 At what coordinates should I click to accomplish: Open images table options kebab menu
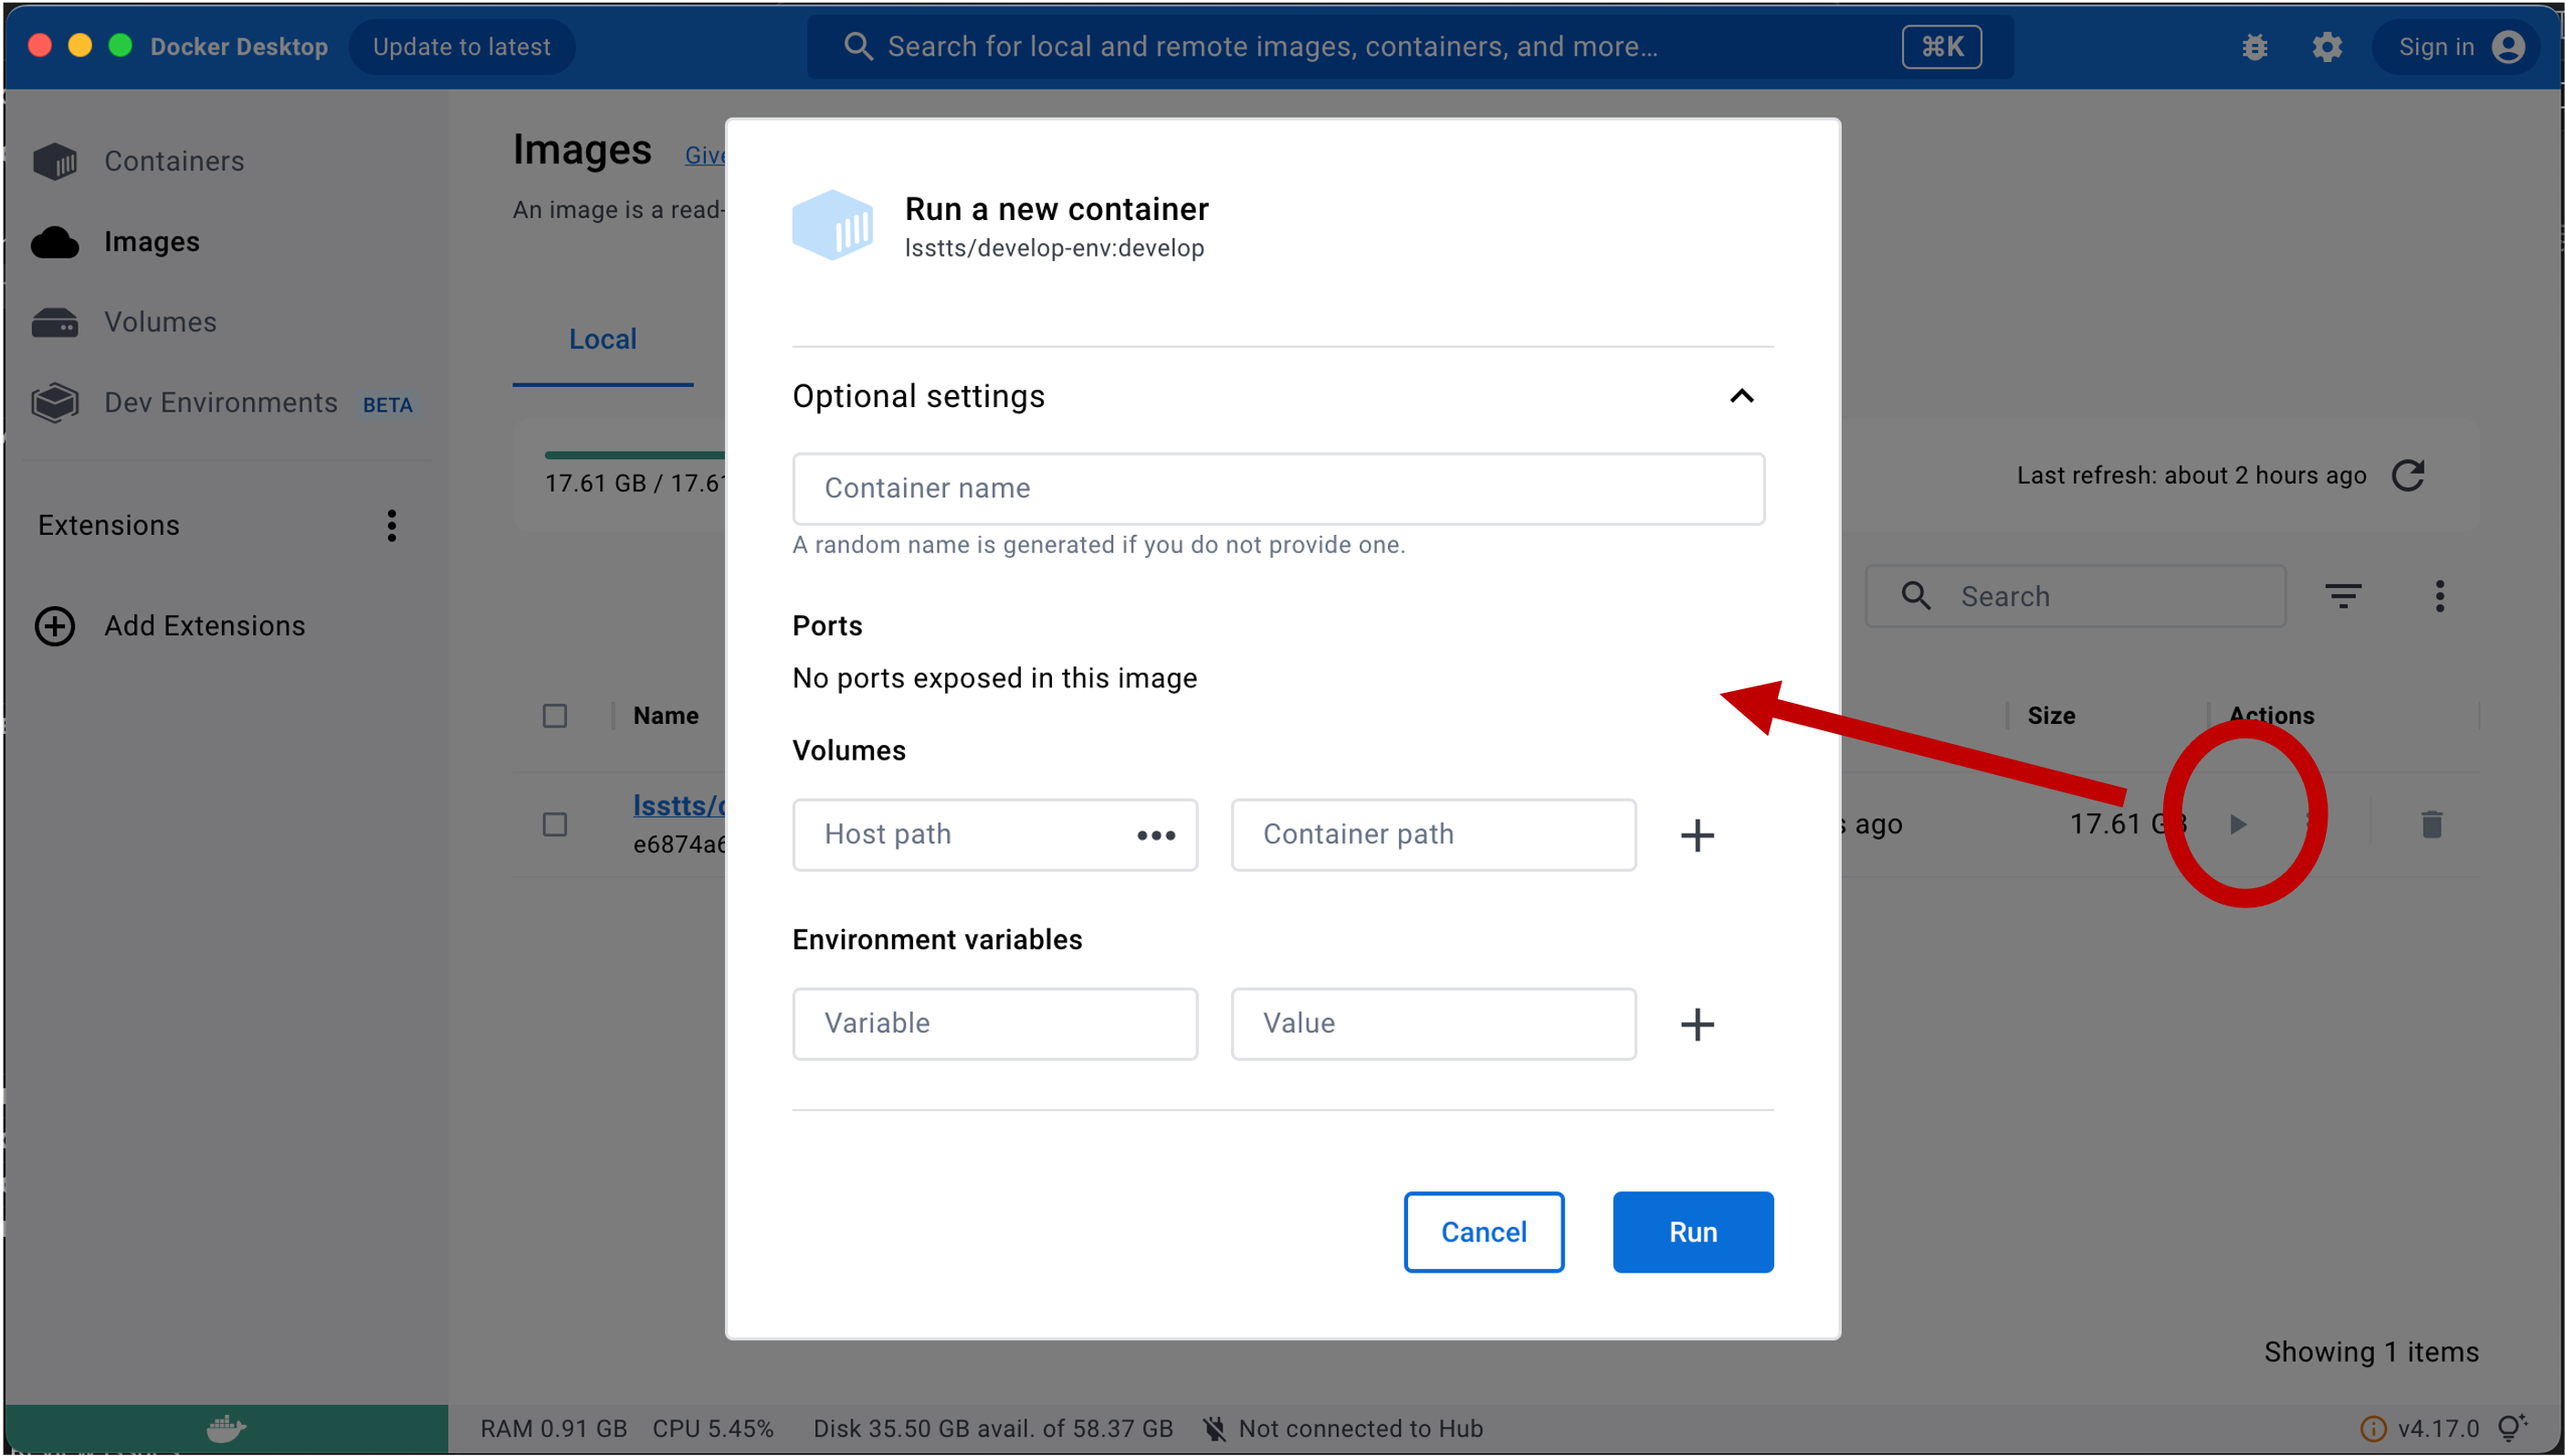tap(2439, 596)
